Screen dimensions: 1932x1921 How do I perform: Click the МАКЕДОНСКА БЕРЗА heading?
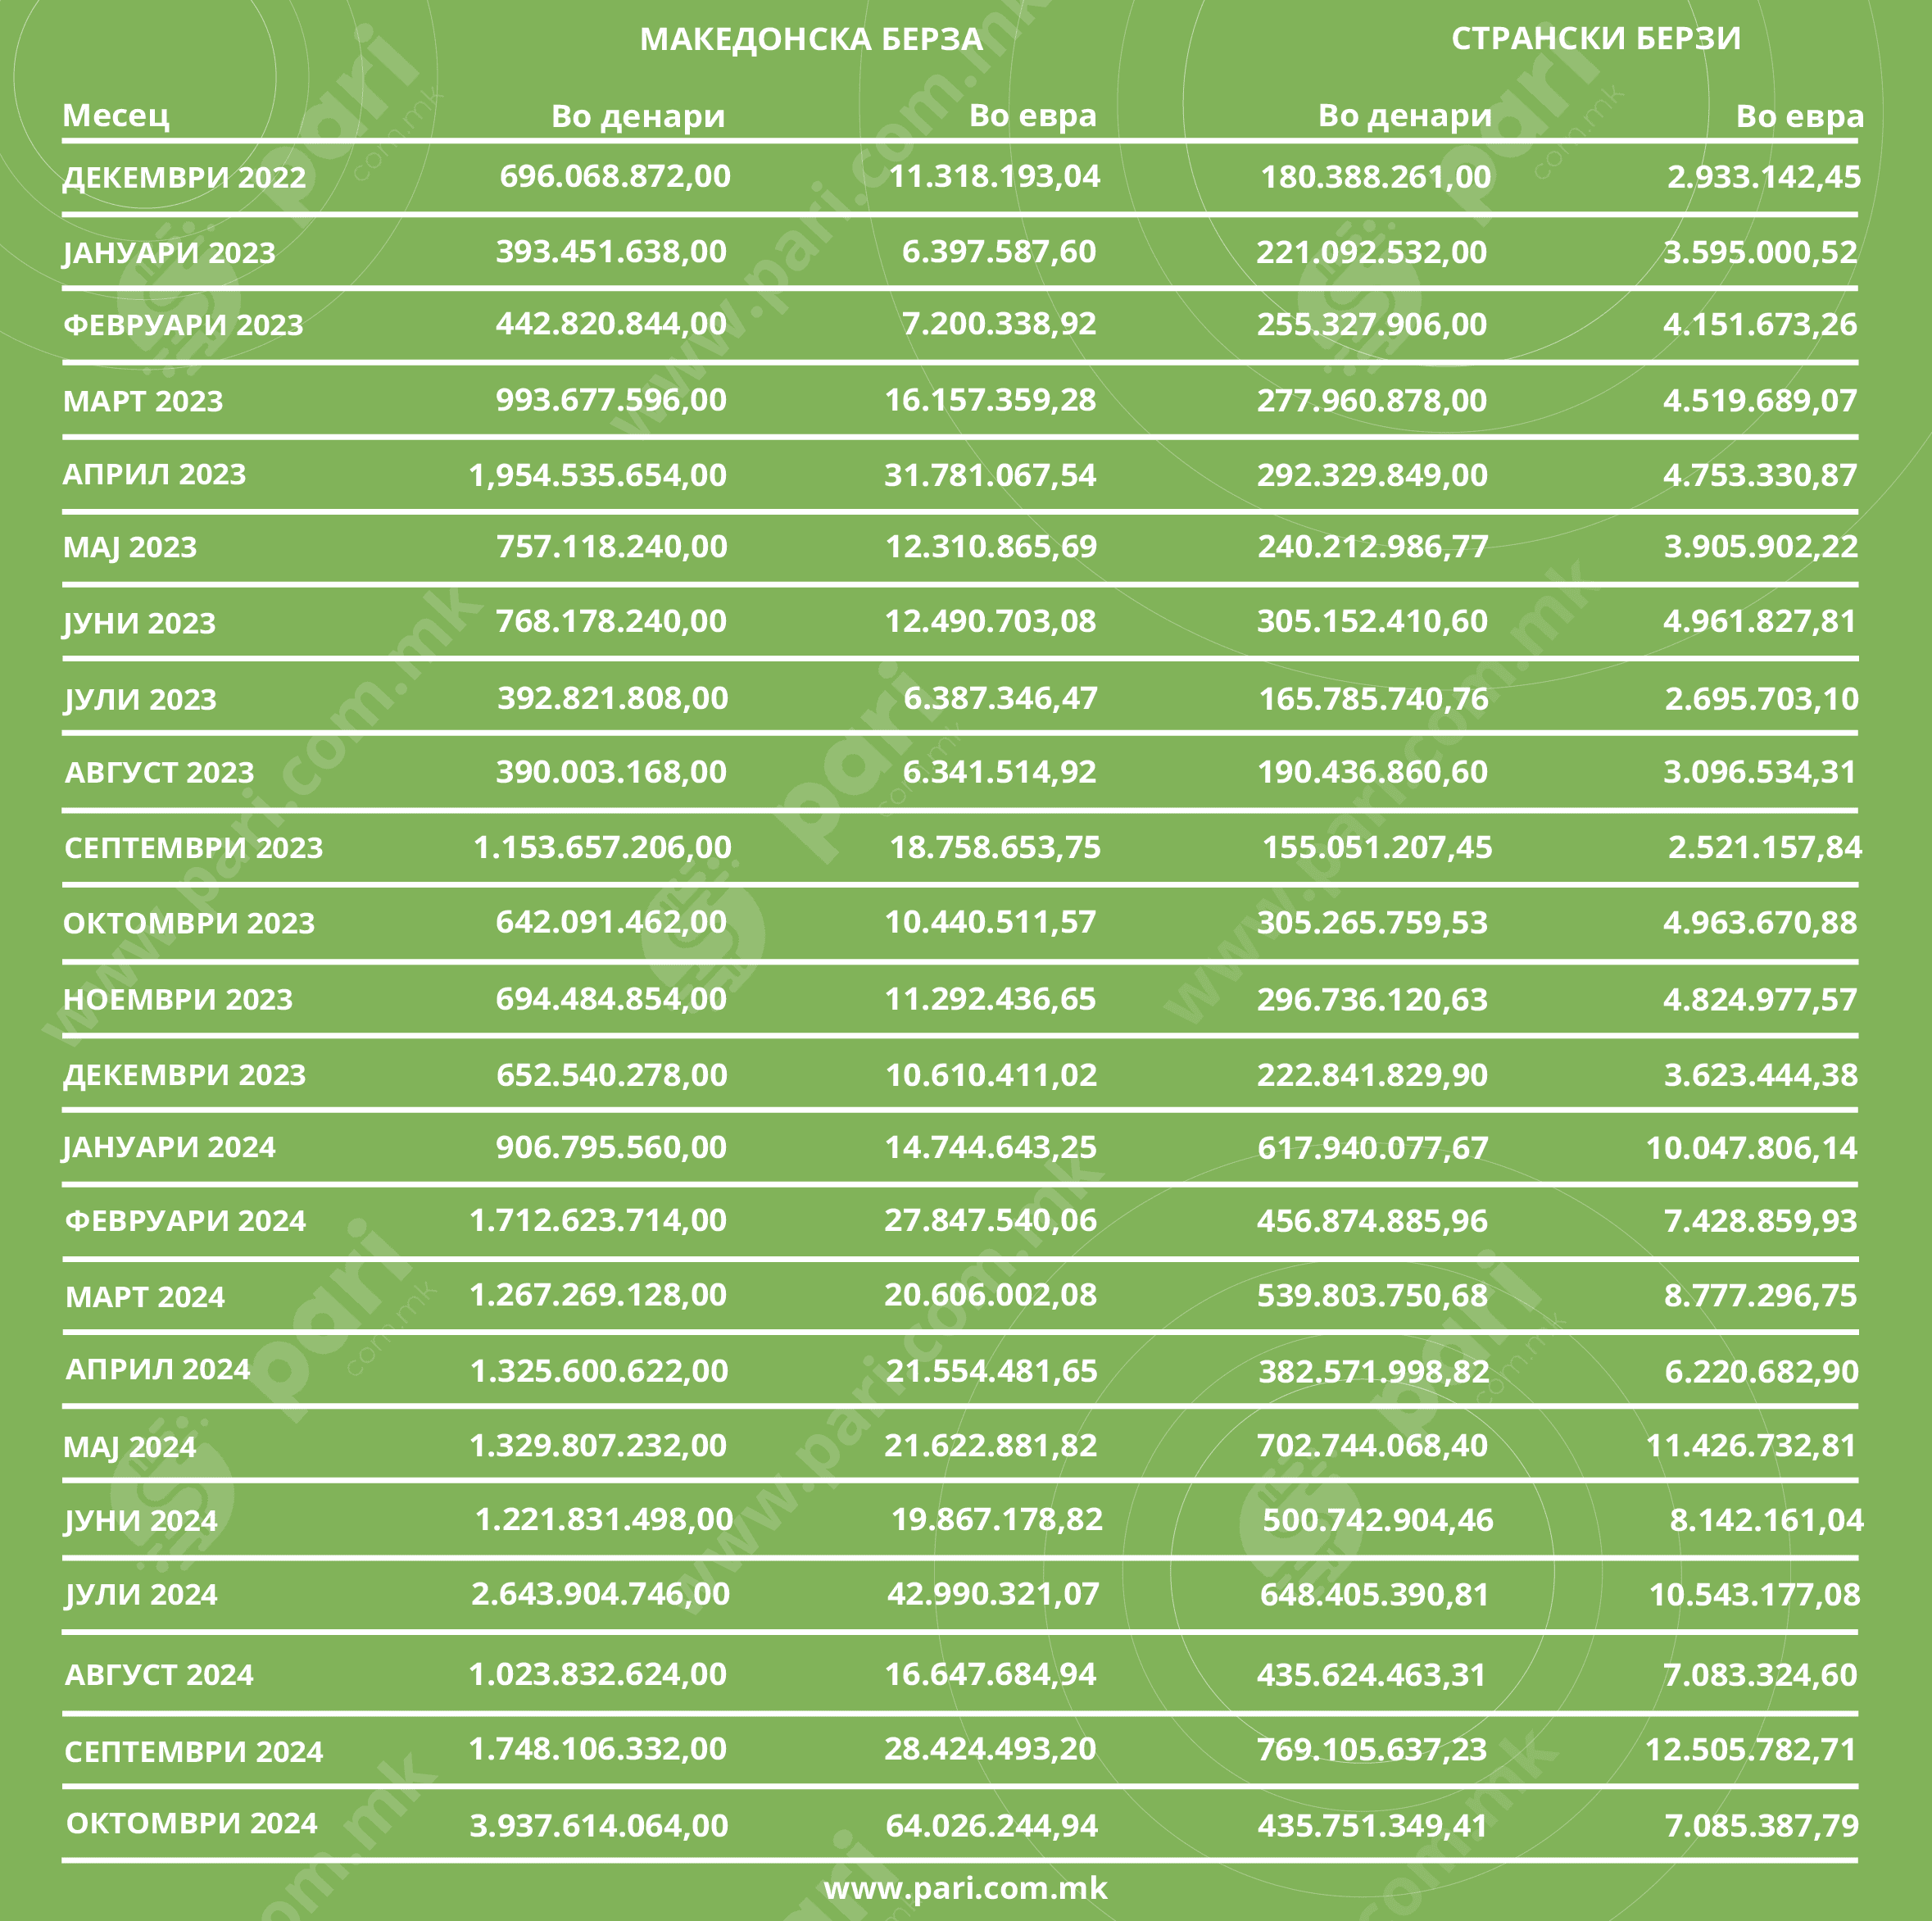[x=811, y=39]
